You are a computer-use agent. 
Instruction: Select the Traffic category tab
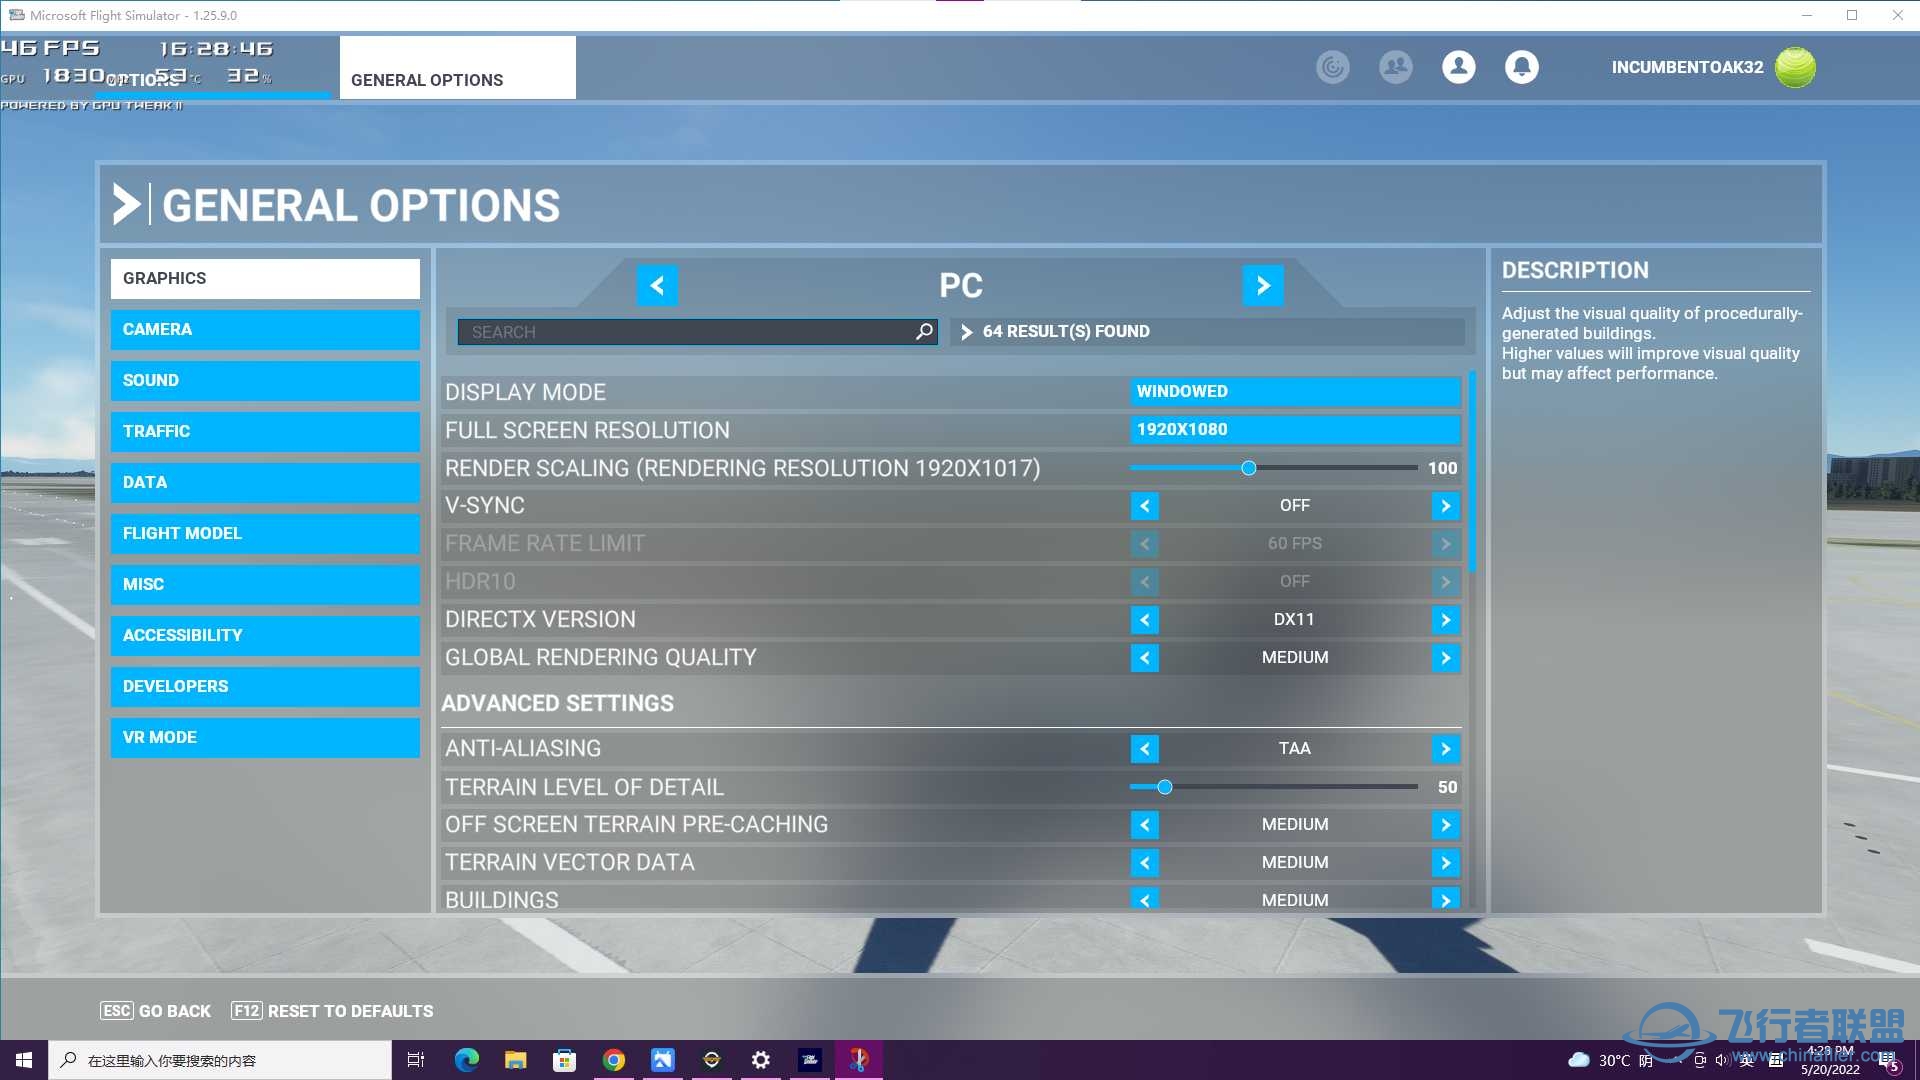[265, 432]
